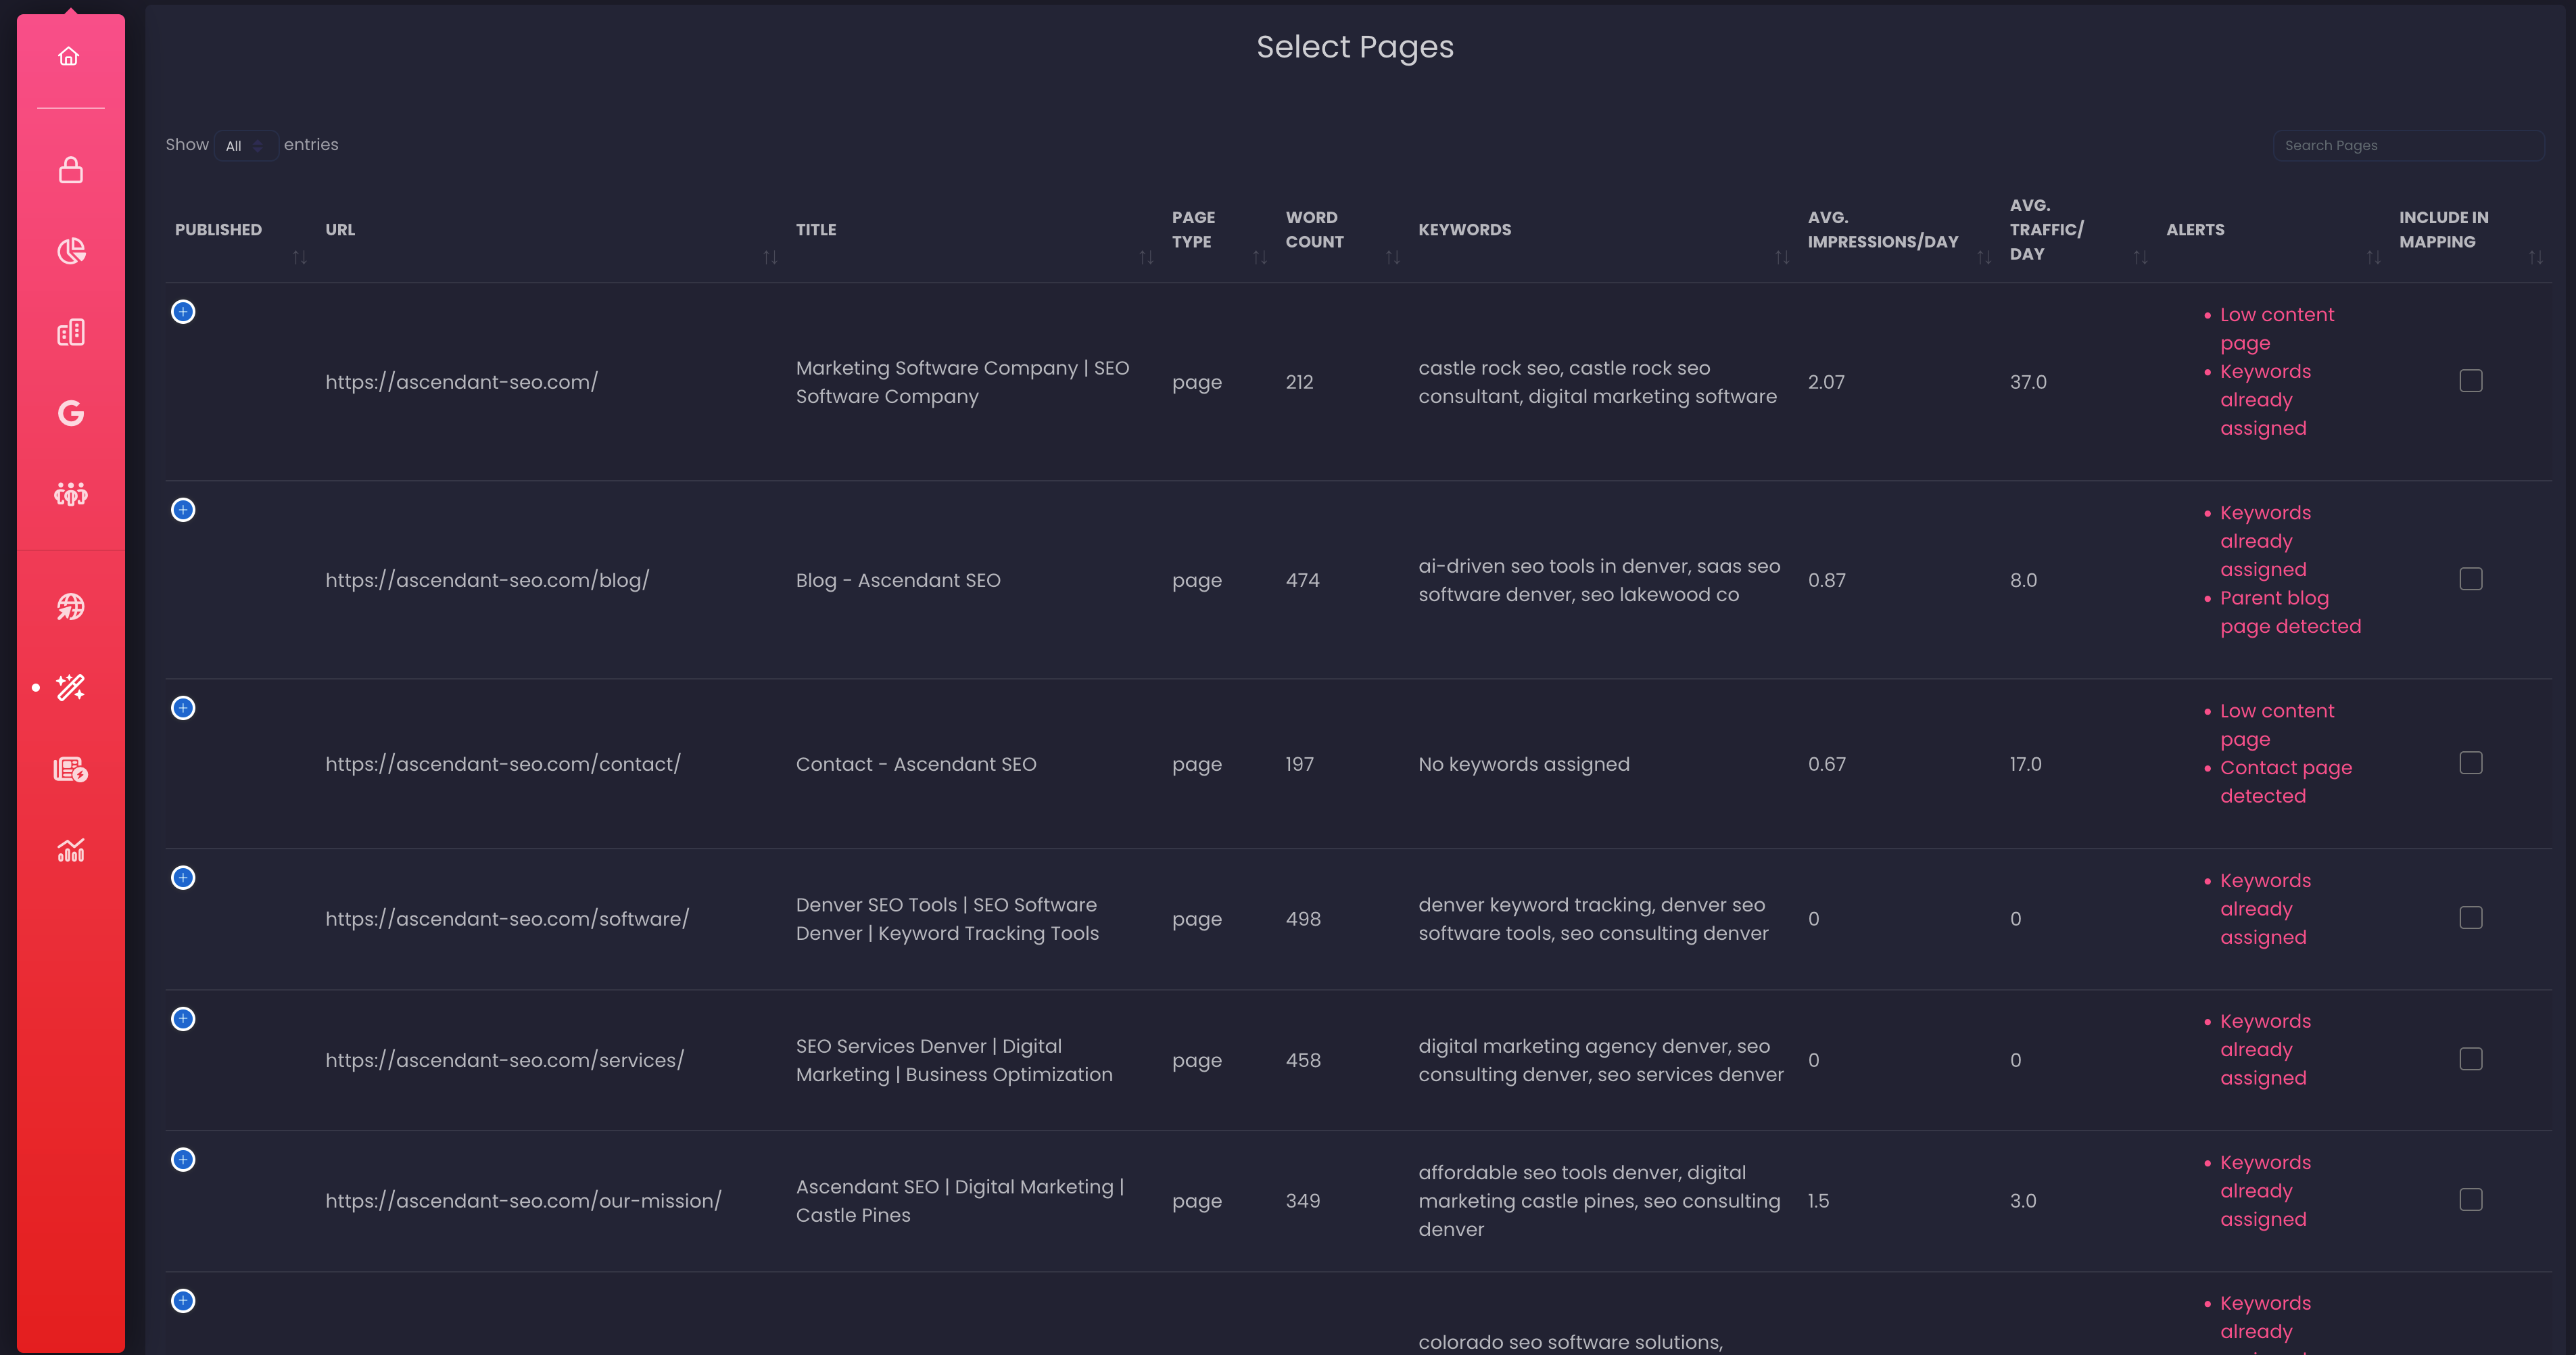
Task: Click 'No keywords assigned' text
Action: (1524, 764)
